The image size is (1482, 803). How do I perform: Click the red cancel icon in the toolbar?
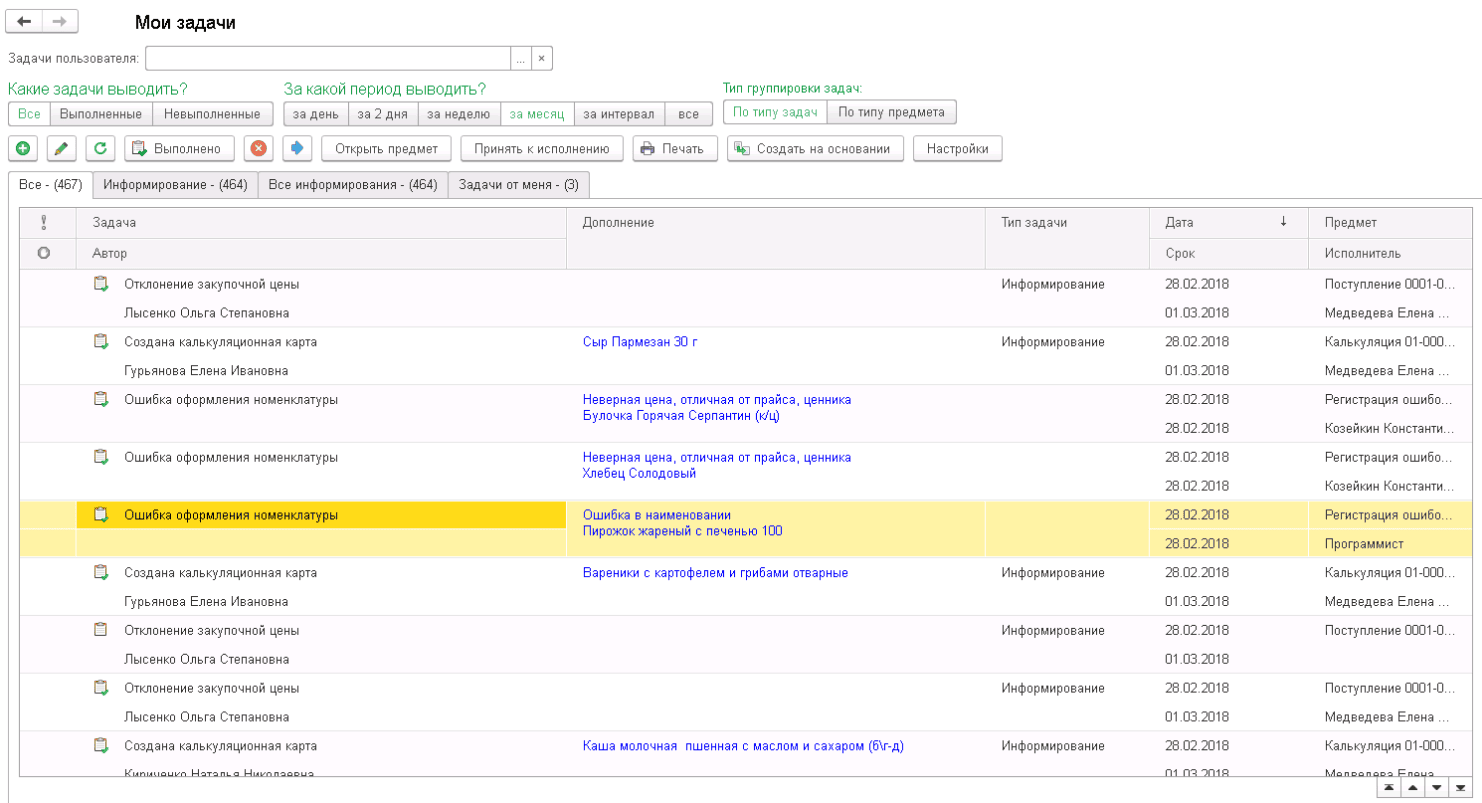click(259, 148)
